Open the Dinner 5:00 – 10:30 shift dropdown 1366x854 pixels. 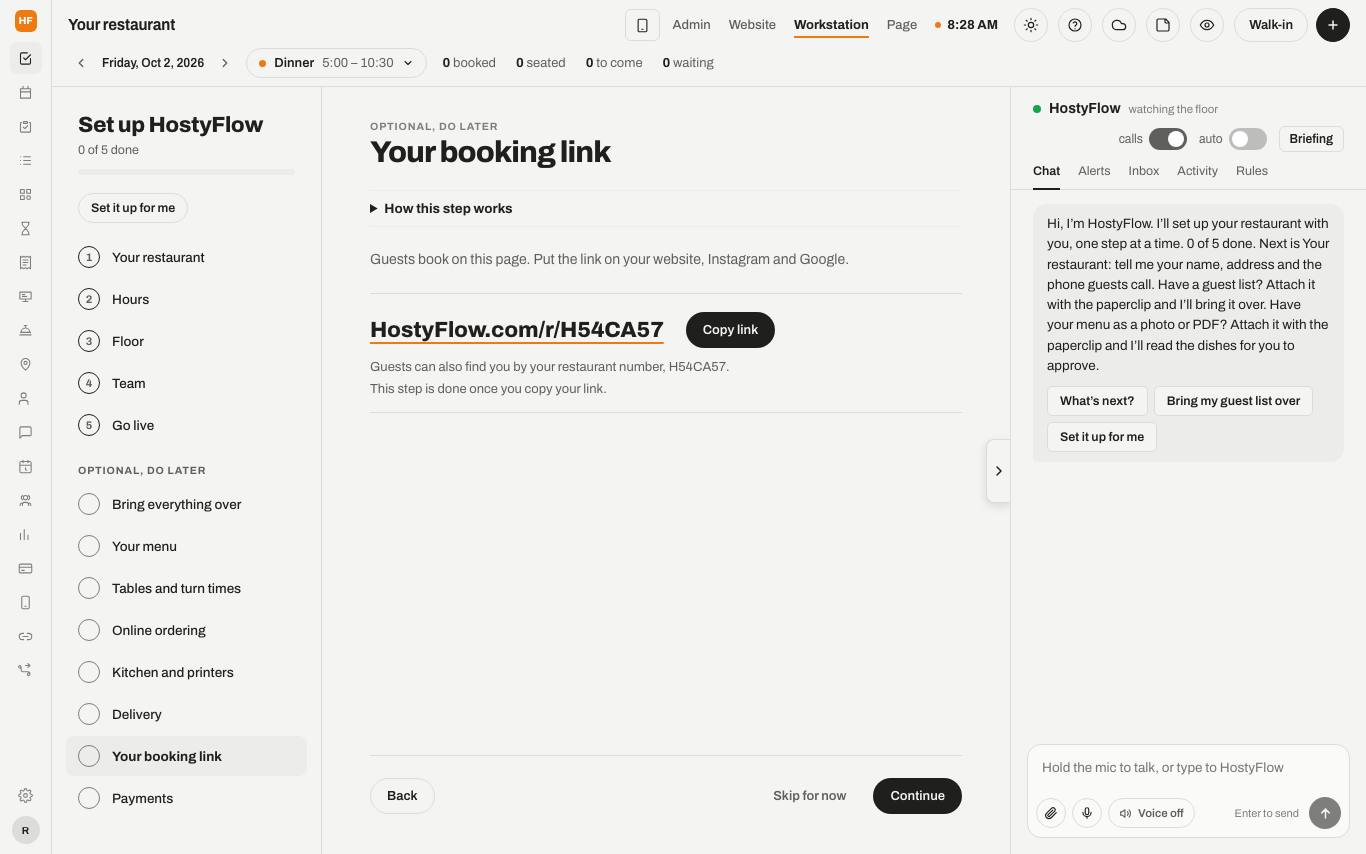pyautogui.click(x=336, y=63)
